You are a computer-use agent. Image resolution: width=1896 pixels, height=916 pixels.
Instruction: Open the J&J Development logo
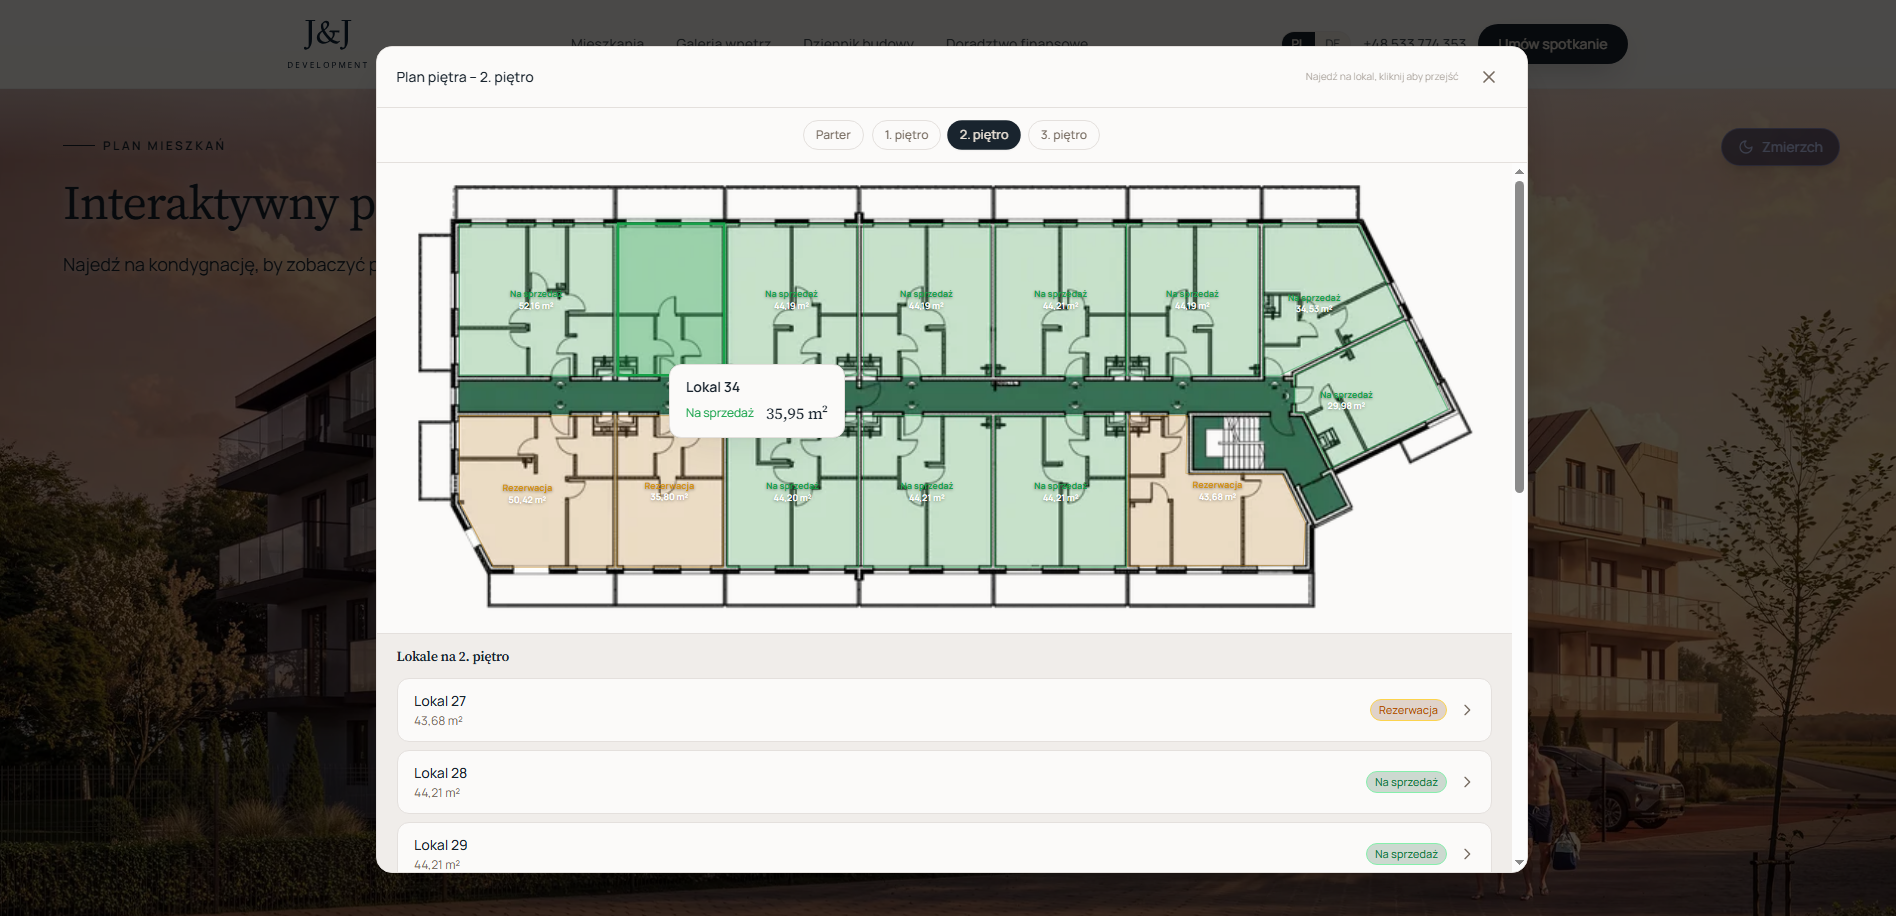328,44
